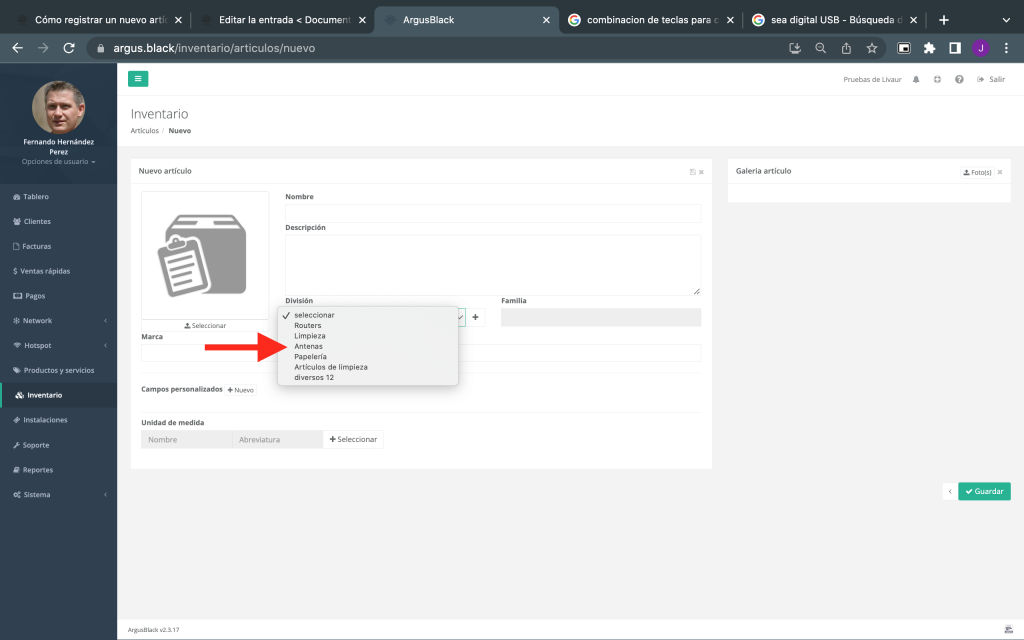Viewport: 1024px width, 640px height.
Task: Toggle the green hamburger sidebar button
Action: pyautogui.click(x=138, y=79)
